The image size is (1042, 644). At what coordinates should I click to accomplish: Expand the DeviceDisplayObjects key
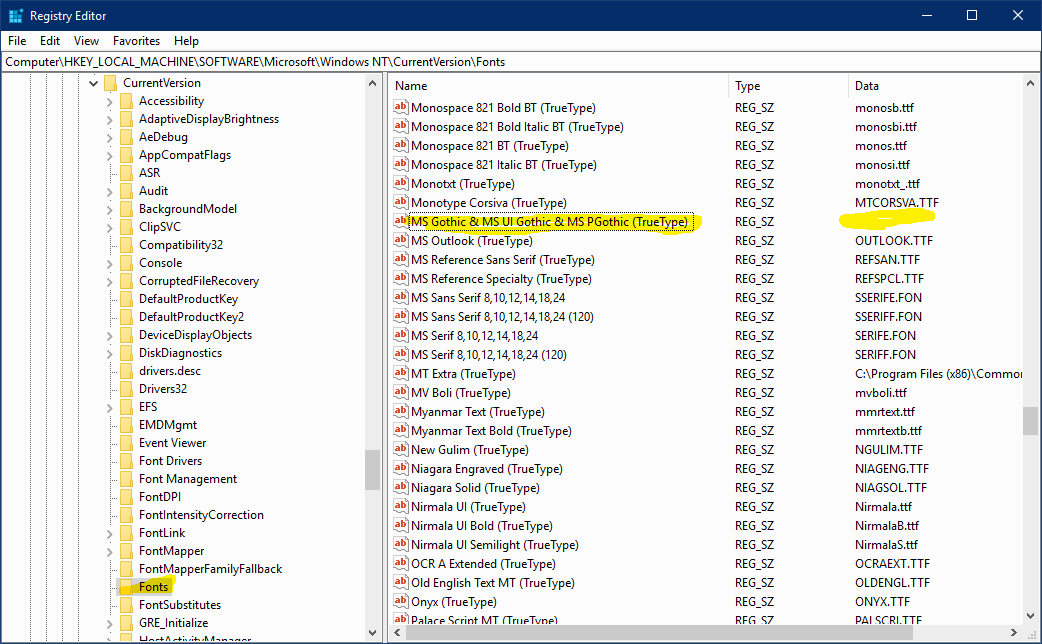point(110,336)
